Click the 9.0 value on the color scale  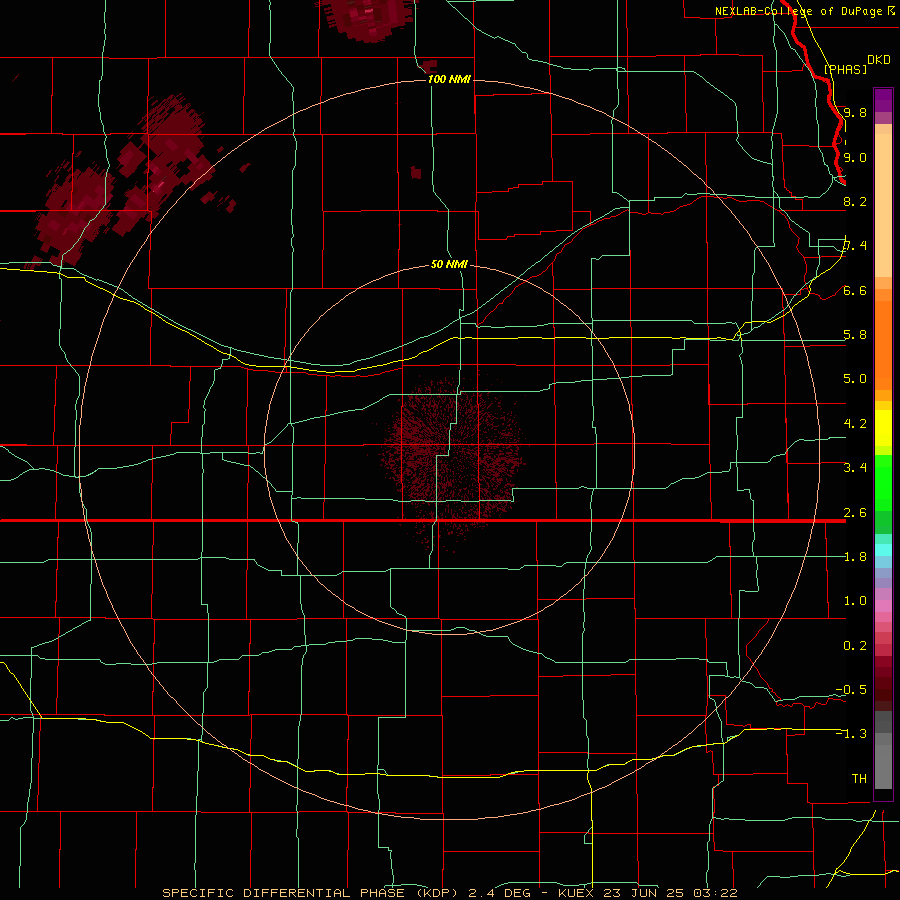855,157
